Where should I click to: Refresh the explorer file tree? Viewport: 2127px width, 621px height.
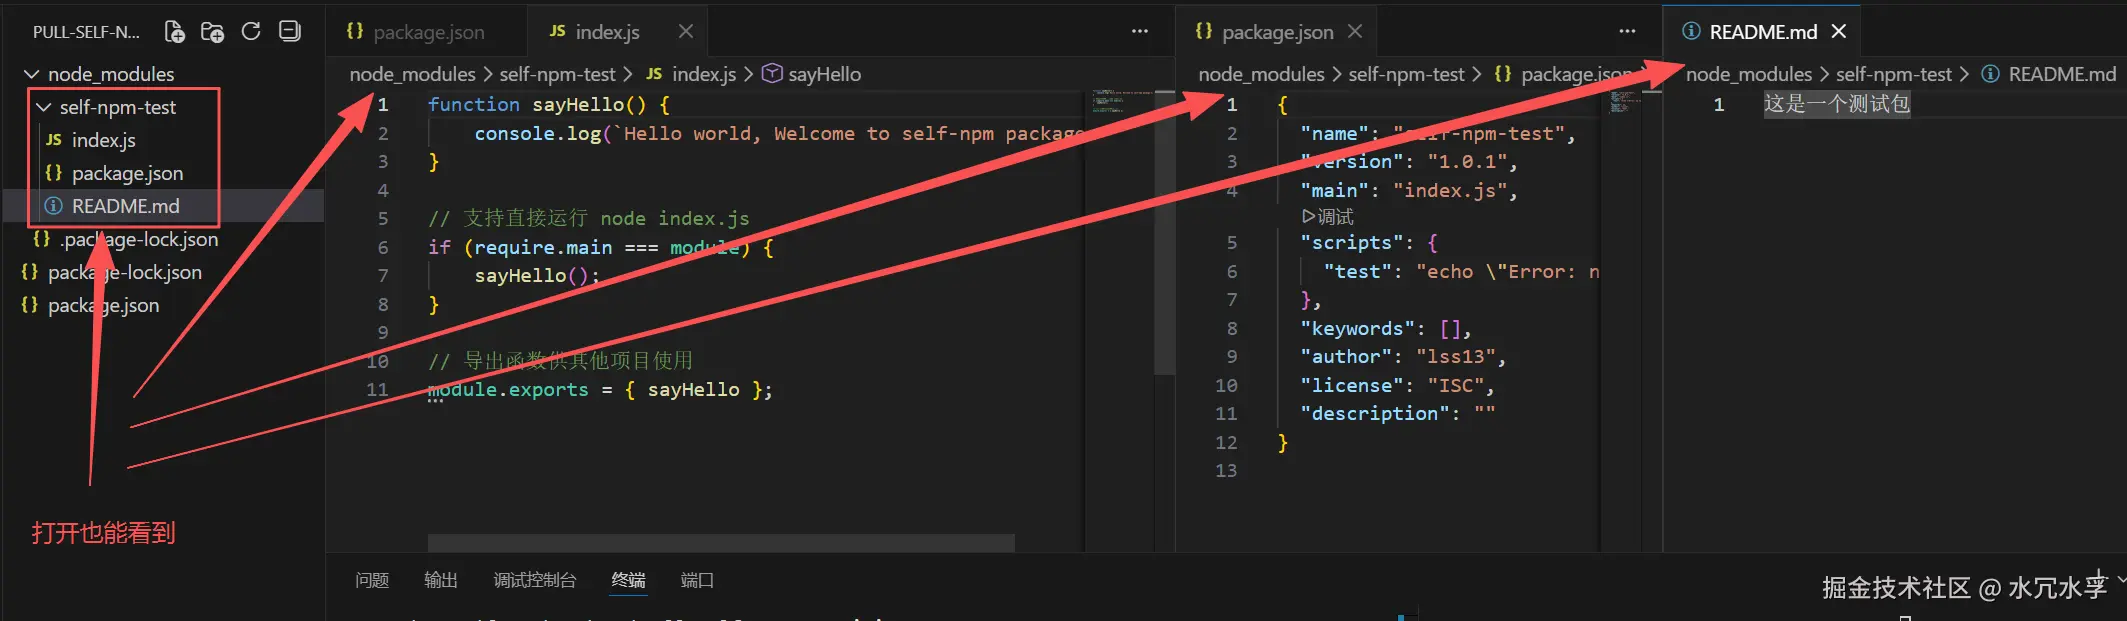[251, 32]
